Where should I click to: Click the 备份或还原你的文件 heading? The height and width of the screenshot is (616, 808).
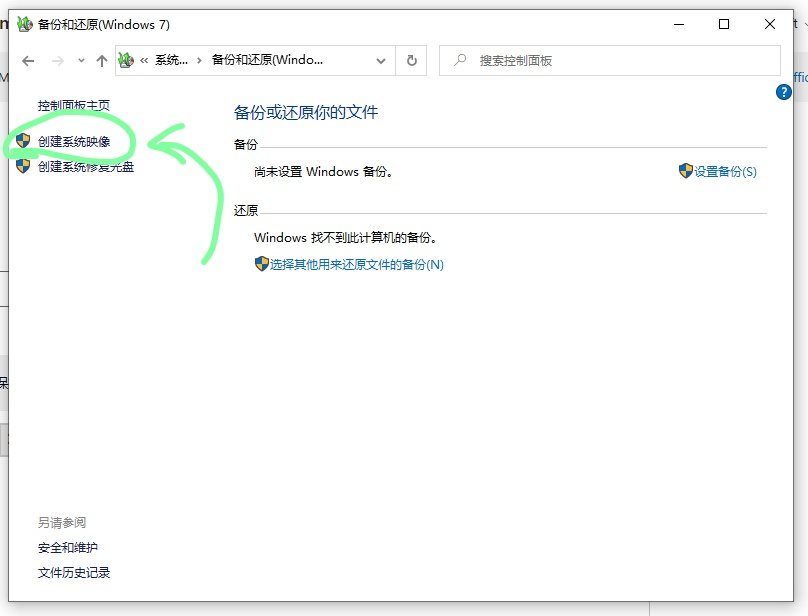306,112
